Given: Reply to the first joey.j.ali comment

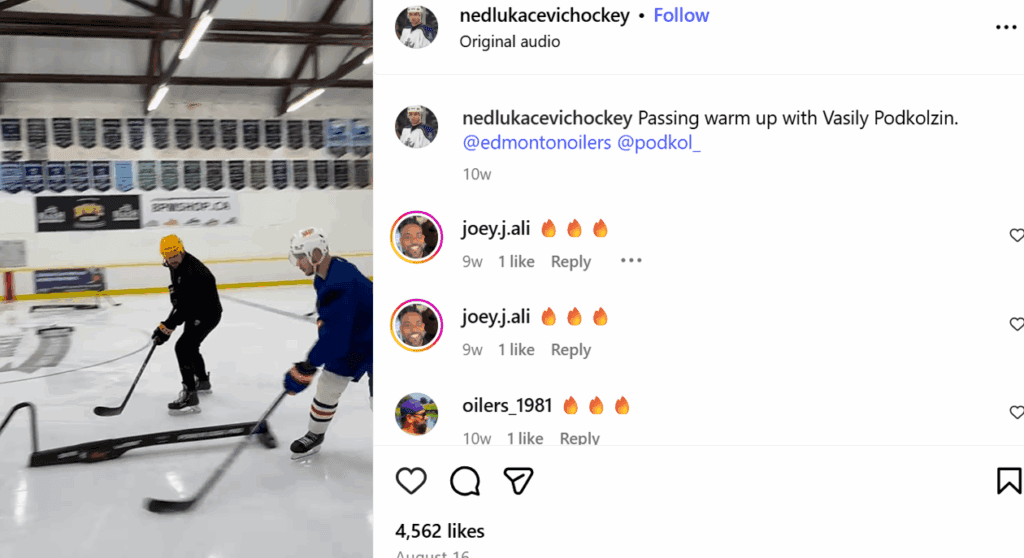Looking at the screenshot, I should 571,262.
